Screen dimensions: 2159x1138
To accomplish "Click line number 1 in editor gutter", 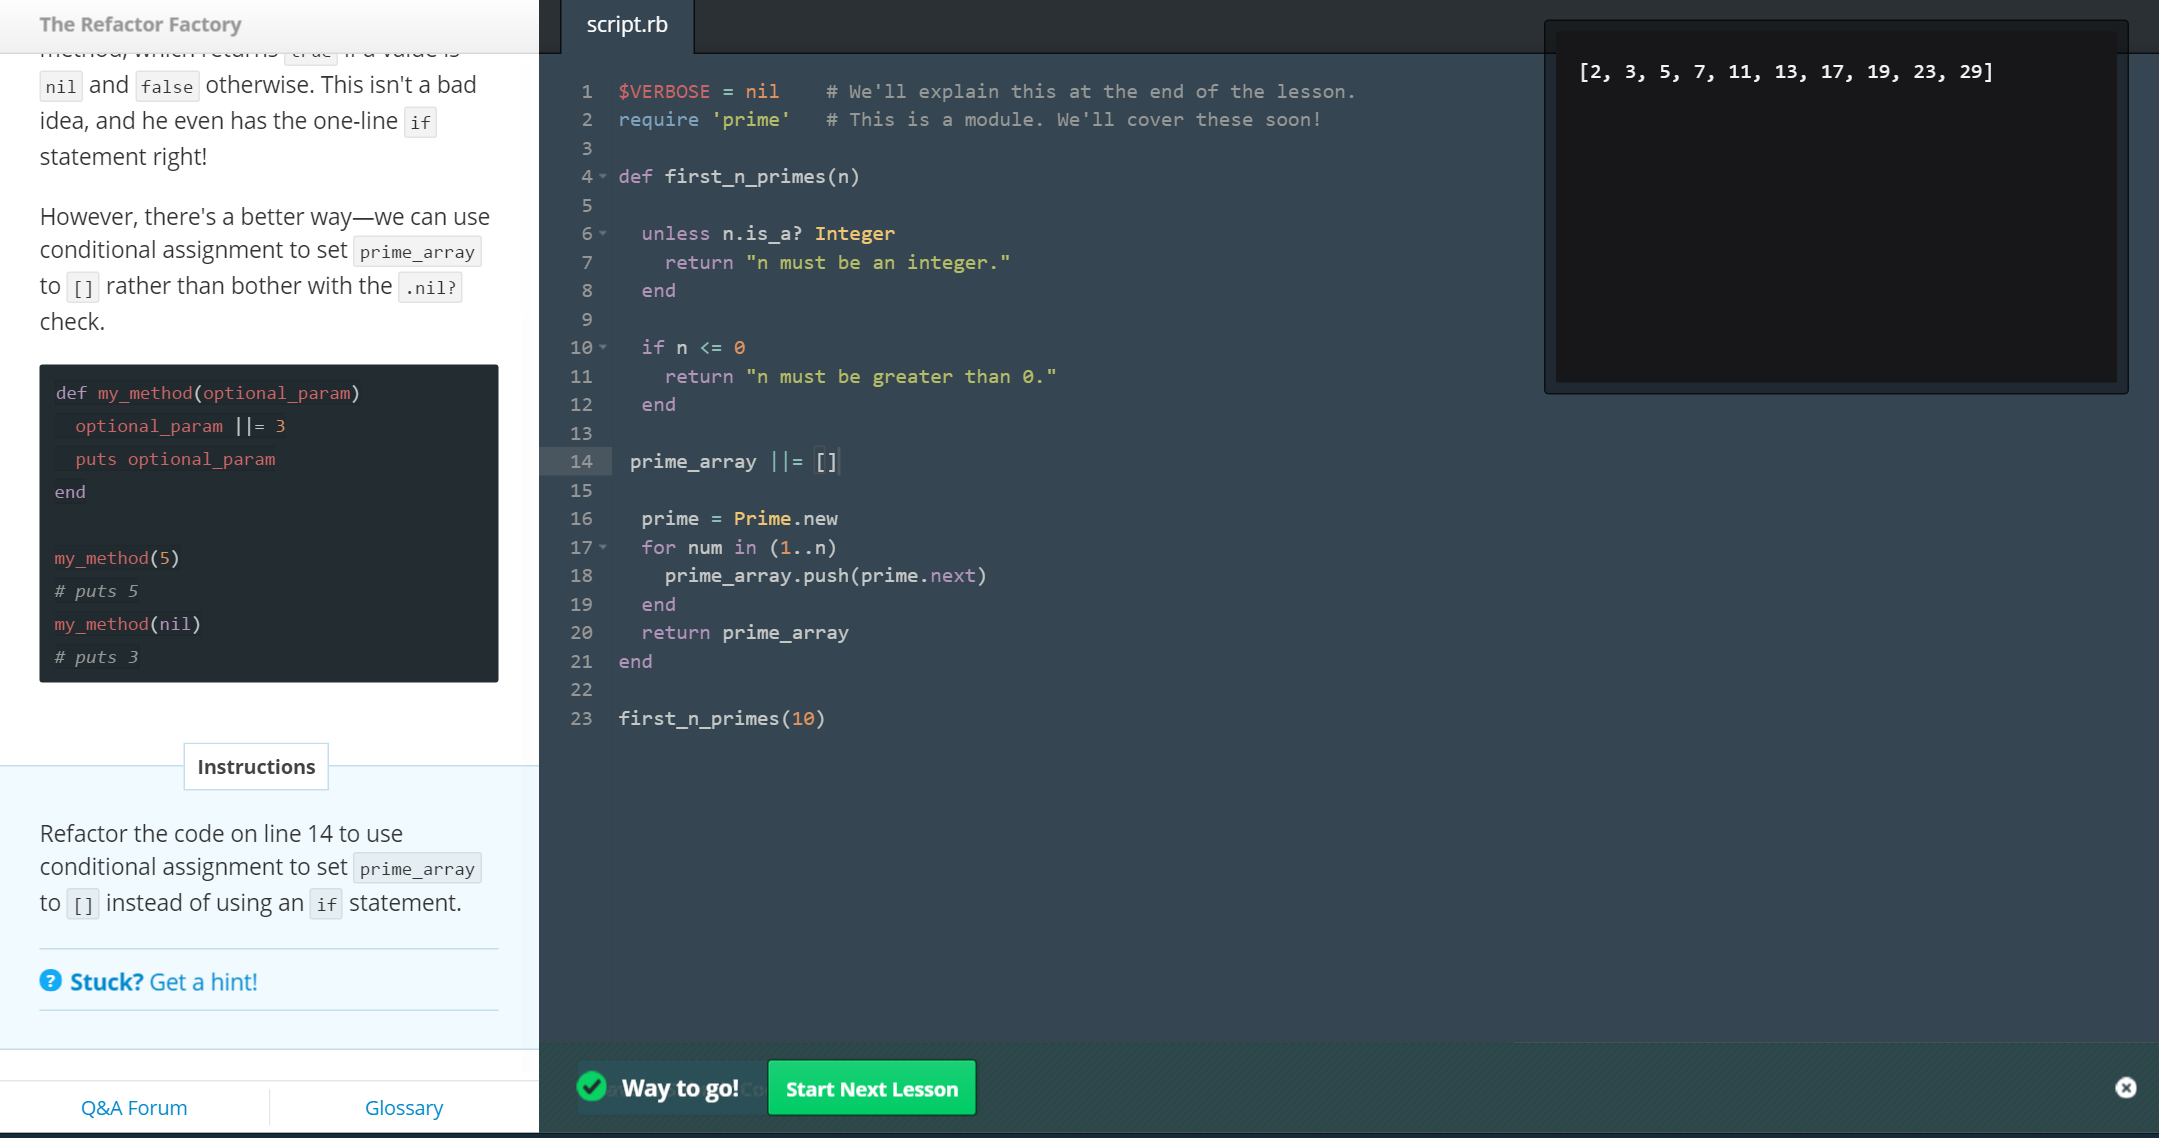I will 586,92.
